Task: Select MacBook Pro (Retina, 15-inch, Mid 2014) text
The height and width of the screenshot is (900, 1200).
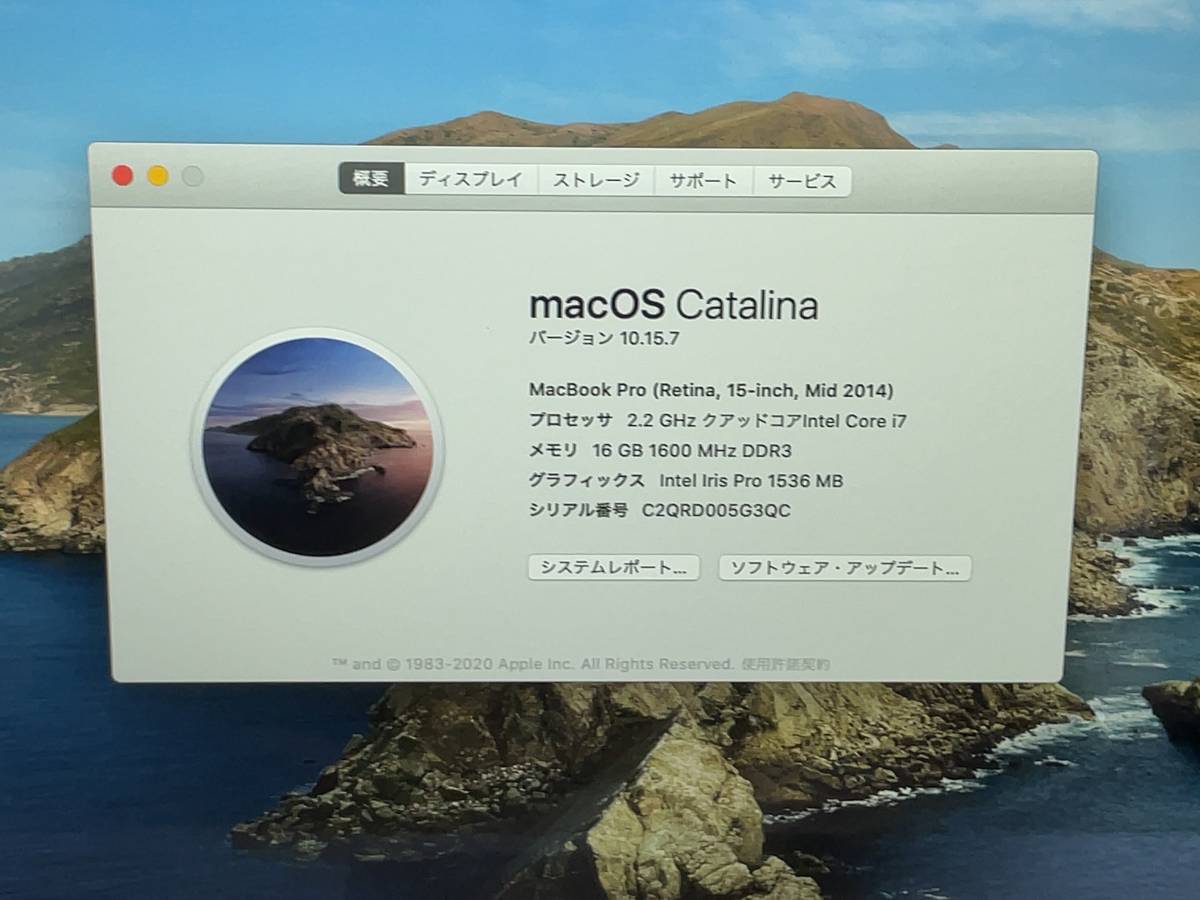Action: coord(711,390)
